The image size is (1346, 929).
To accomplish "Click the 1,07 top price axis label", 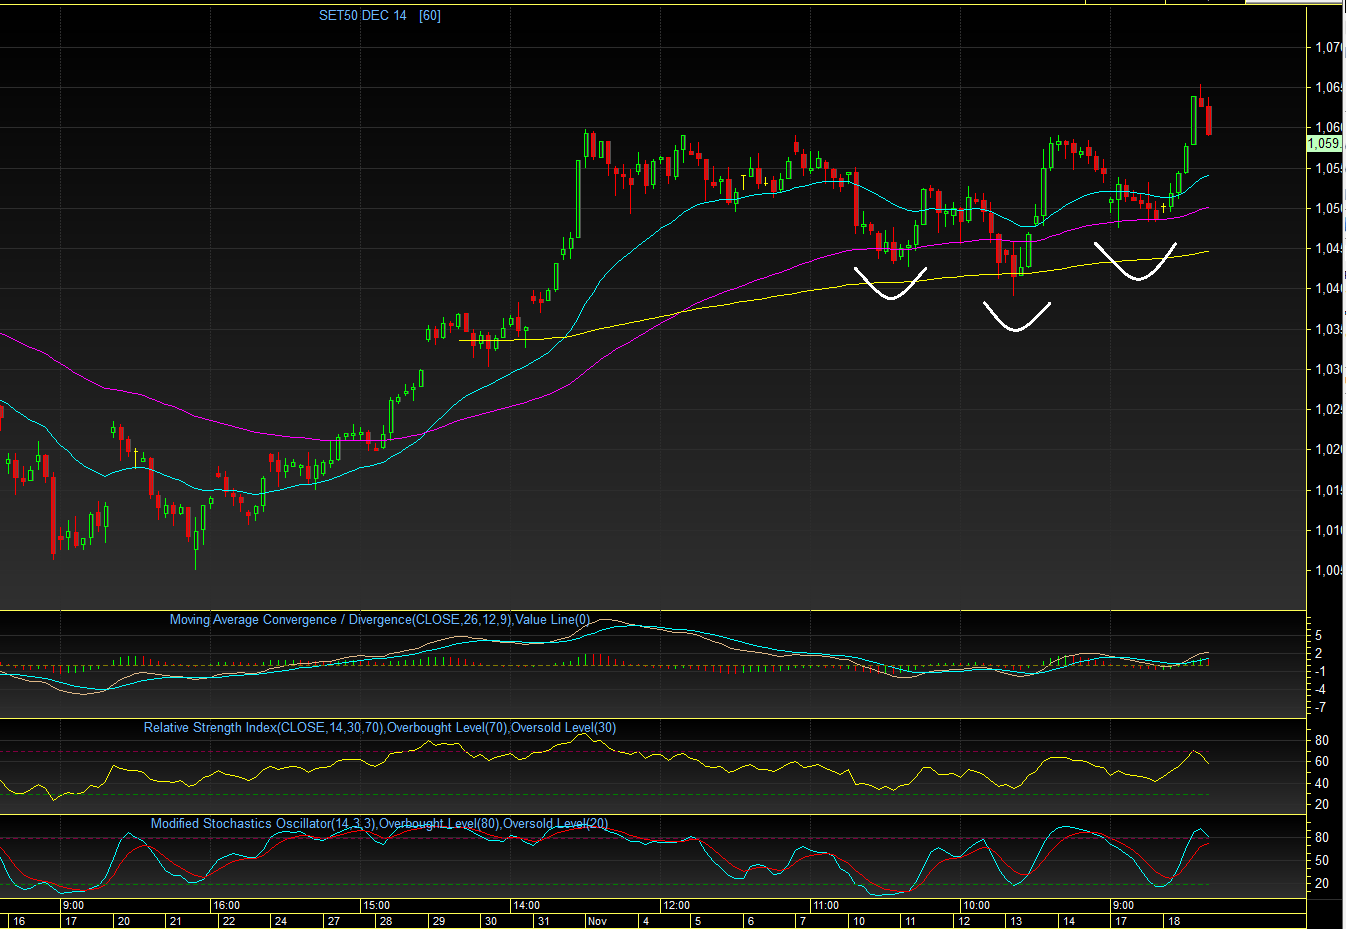I will point(1329,47).
